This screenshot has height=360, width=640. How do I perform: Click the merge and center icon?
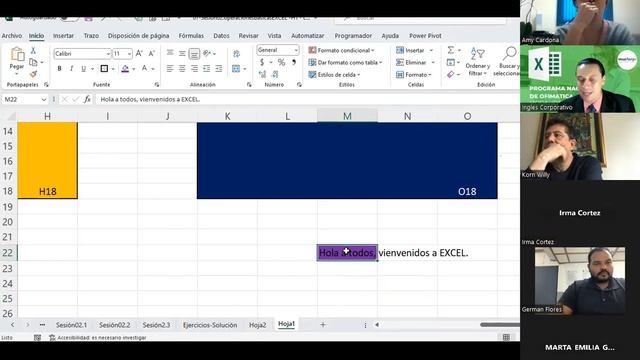click(x=236, y=69)
